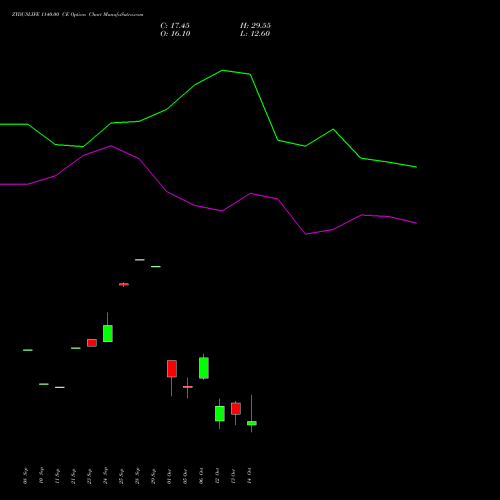Viewport: 500px width, 500px height.
Task: Click the 06 Oct date label
Action: tap(201, 476)
